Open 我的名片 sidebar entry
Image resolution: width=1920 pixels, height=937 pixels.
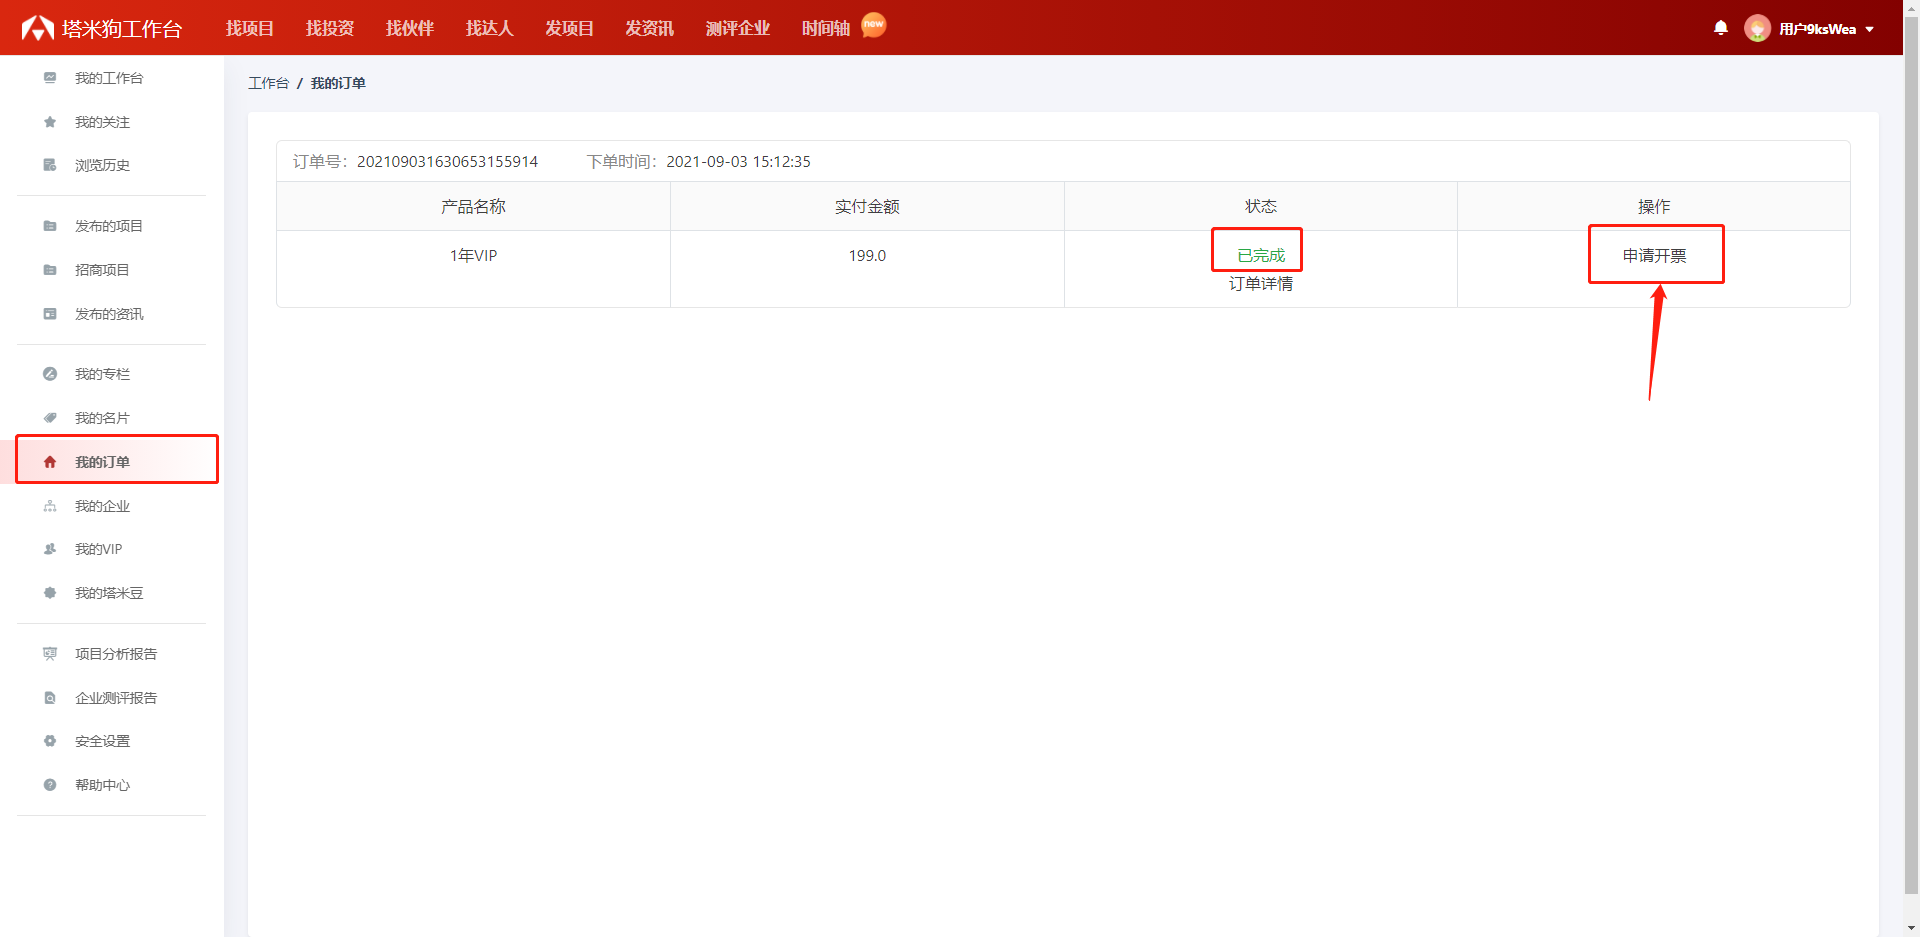click(102, 418)
